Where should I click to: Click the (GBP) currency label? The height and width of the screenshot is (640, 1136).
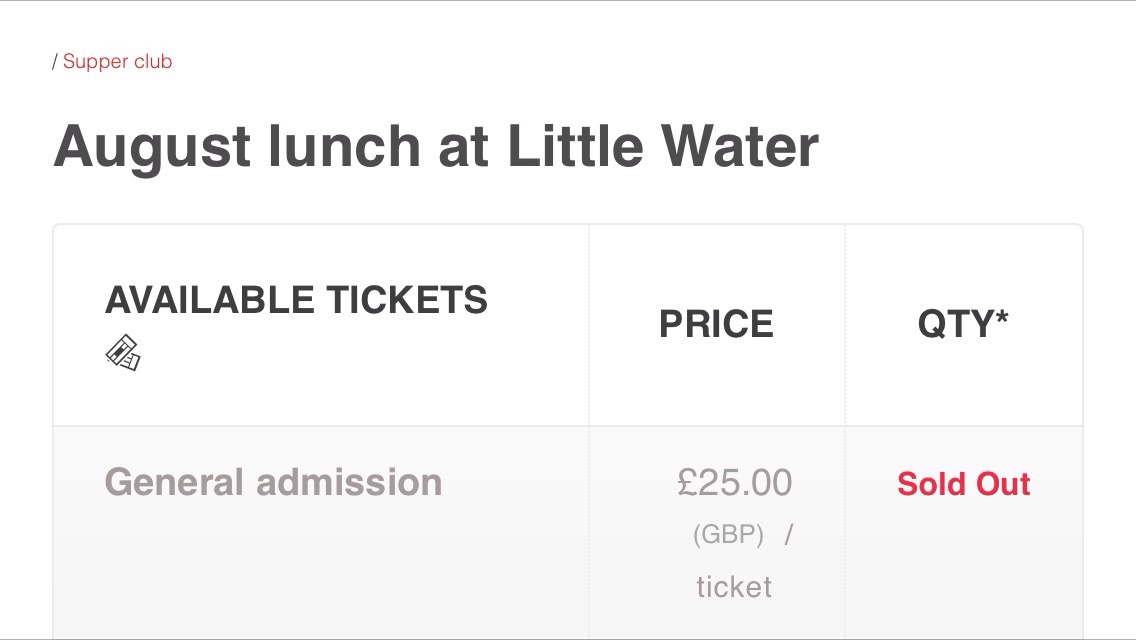728,535
